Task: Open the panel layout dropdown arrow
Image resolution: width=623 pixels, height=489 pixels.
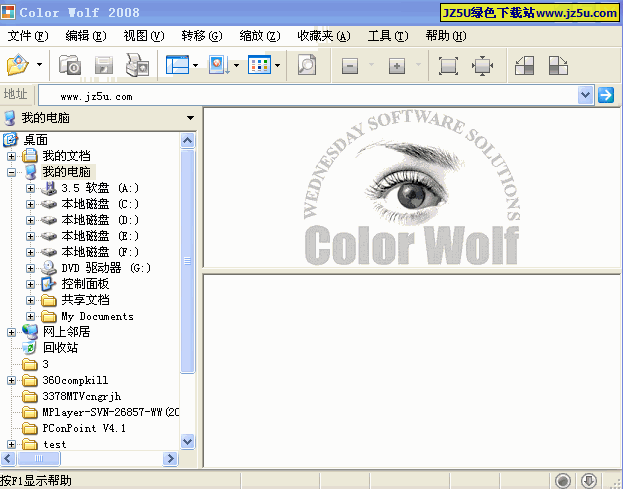Action: [x=195, y=65]
